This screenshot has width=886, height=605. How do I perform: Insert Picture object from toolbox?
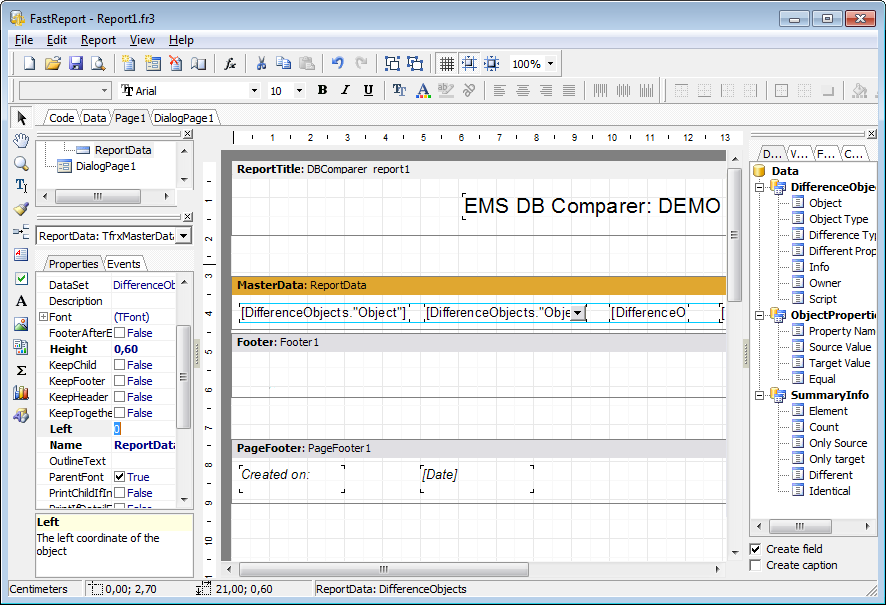21,324
